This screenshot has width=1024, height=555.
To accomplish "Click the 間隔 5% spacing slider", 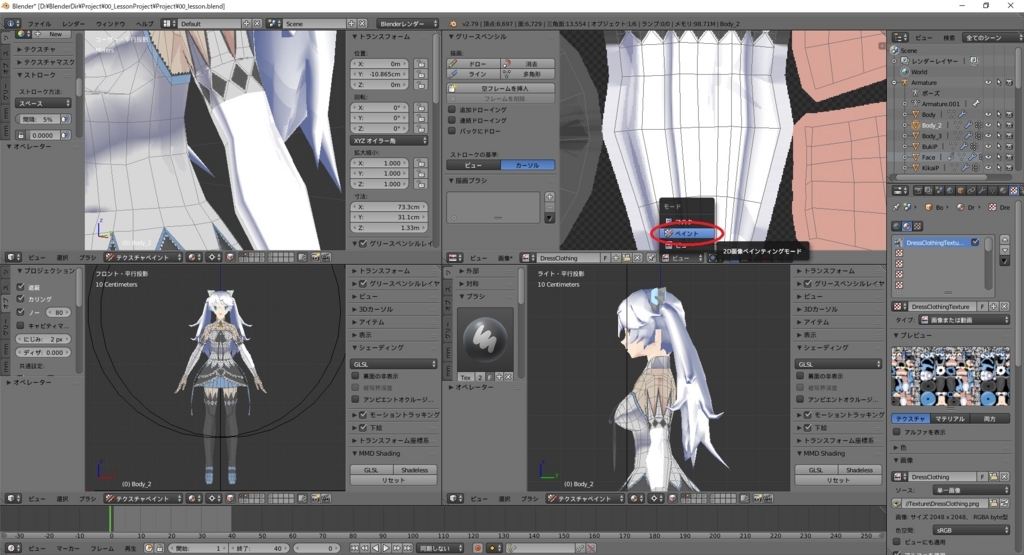I will (39, 119).
